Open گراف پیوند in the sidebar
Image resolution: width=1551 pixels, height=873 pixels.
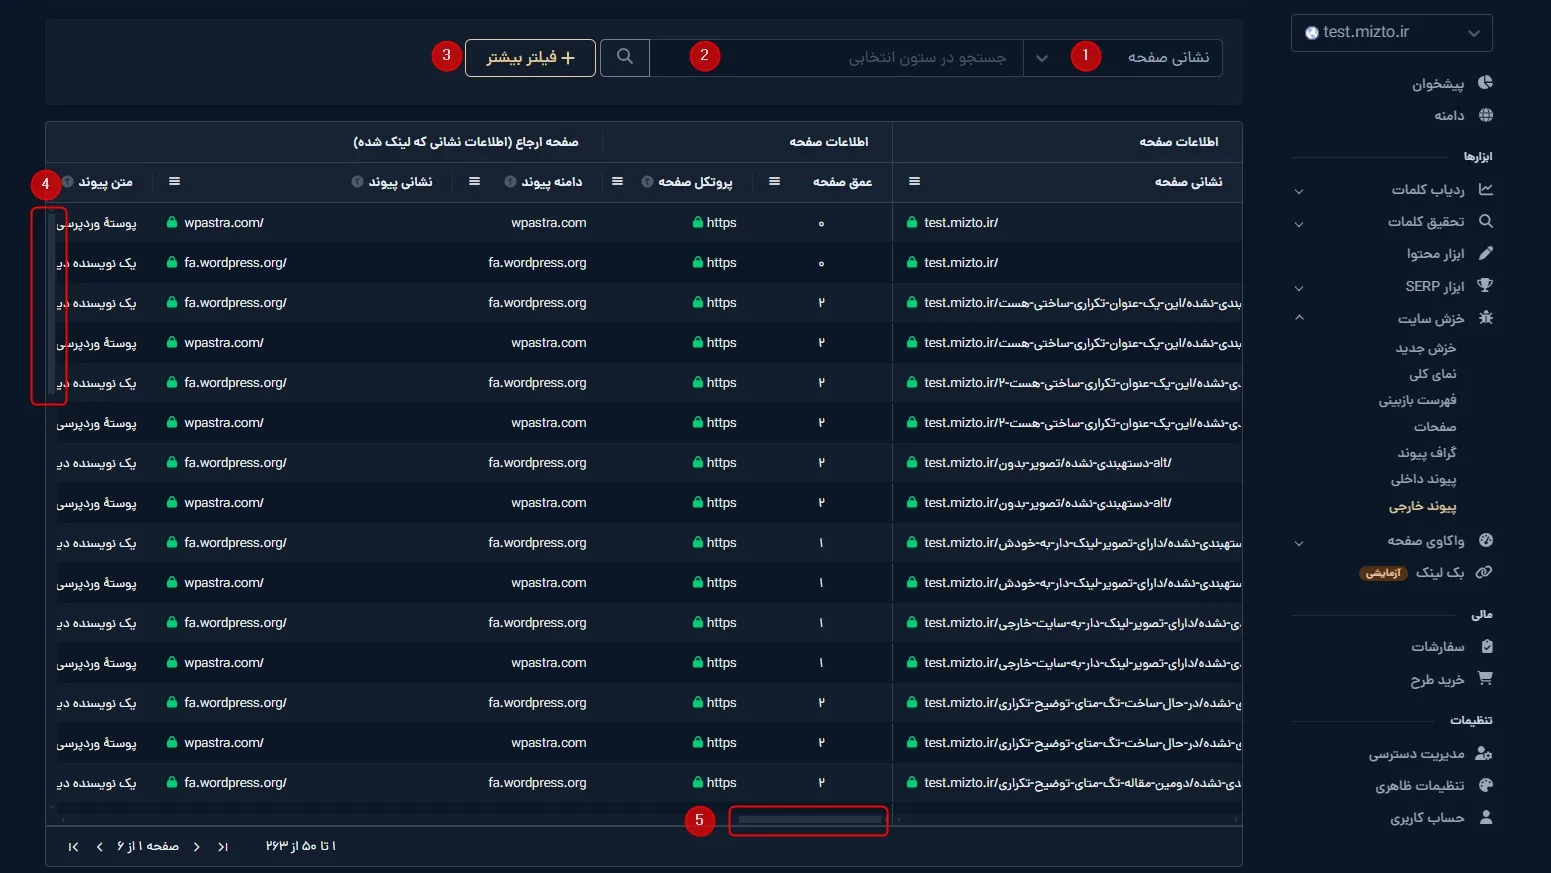pos(1427,453)
